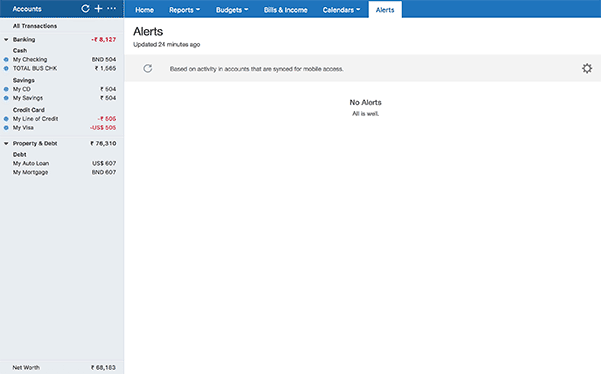Click the Alerts page heading
The width and height of the screenshot is (601, 374).
(x=148, y=31)
